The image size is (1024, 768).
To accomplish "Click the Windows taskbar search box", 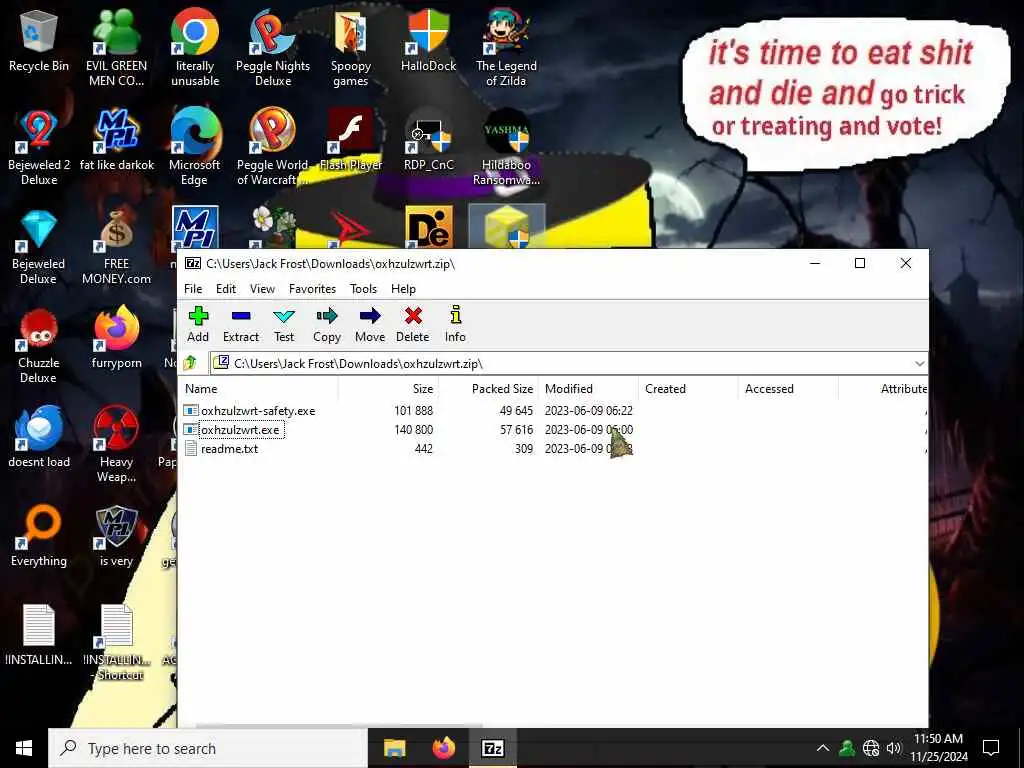I will pyautogui.click(x=208, y=748).
